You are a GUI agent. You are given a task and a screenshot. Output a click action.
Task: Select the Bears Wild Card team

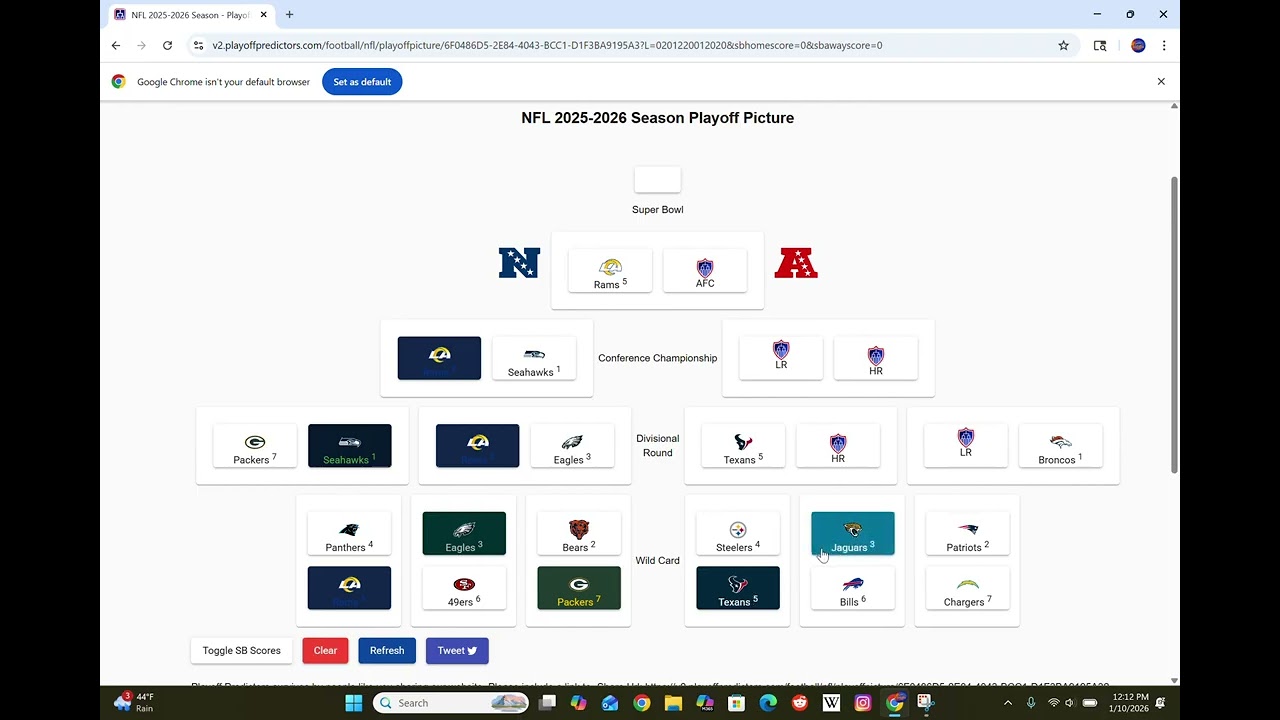coord(579,534)
